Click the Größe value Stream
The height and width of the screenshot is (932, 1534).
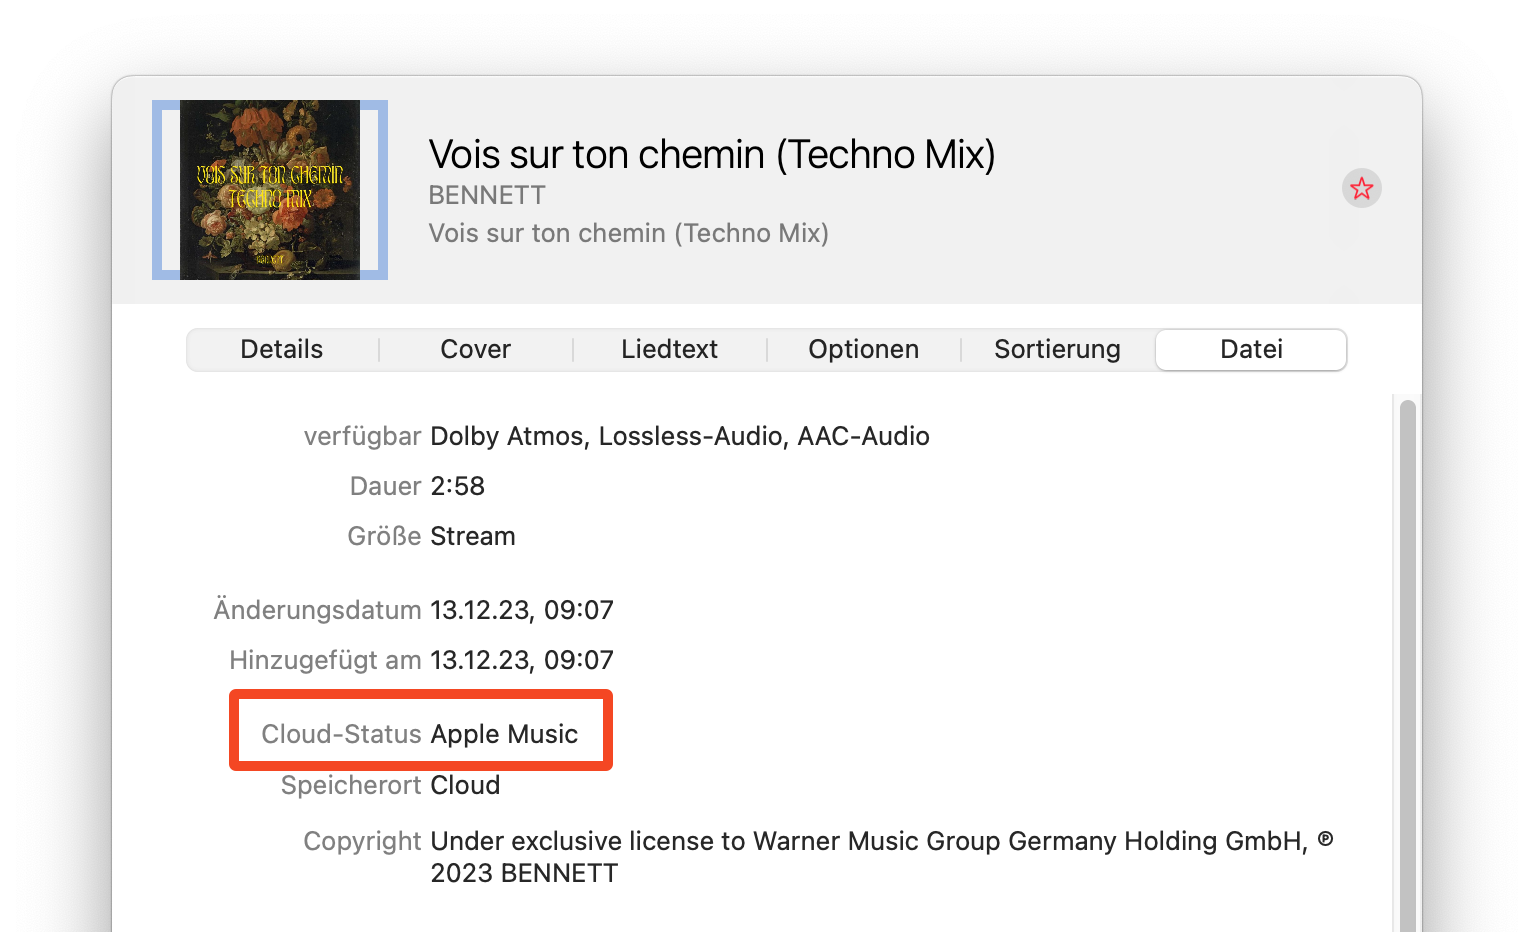(x=472, y=536)
